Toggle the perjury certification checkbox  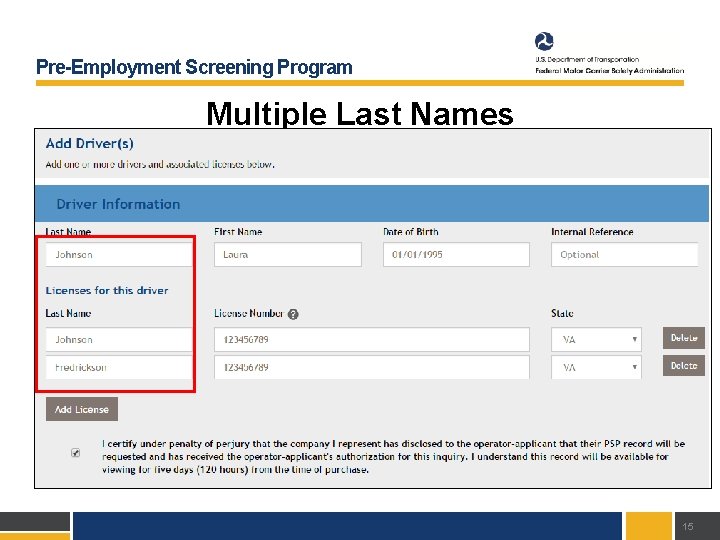76,453
